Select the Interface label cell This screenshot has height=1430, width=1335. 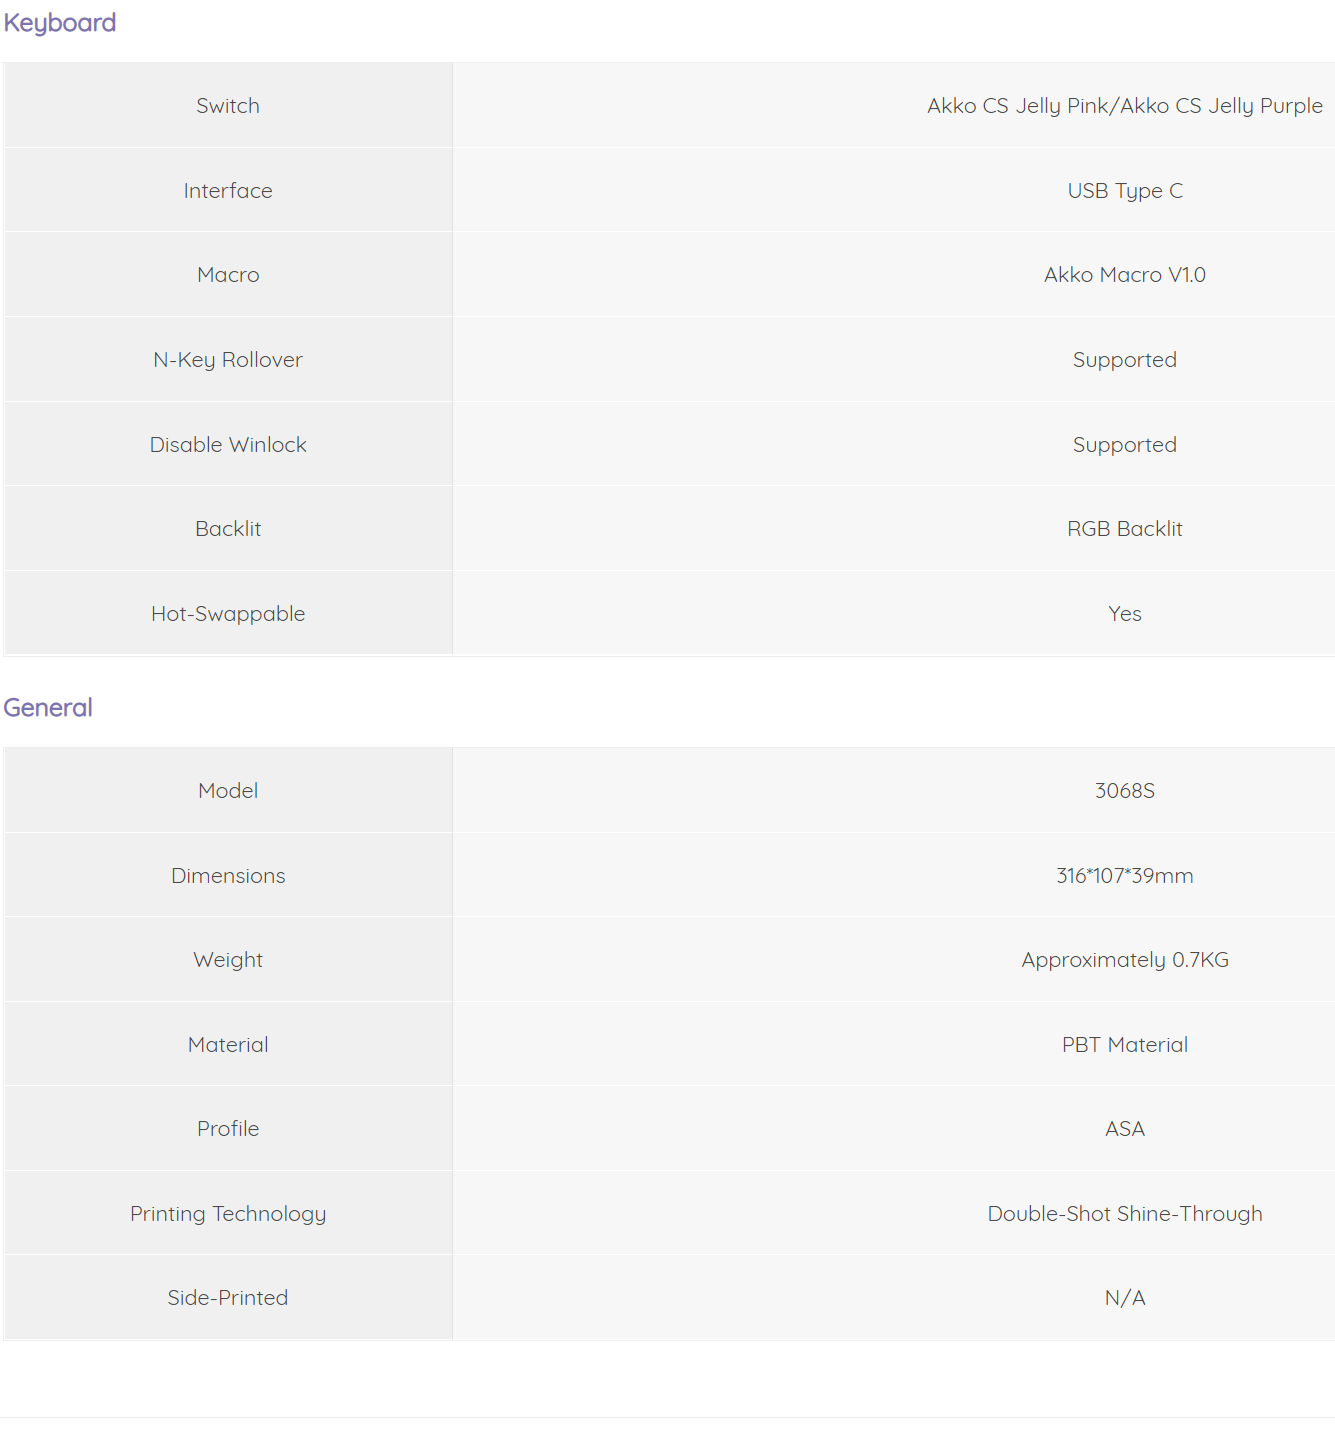coord(228,191)
